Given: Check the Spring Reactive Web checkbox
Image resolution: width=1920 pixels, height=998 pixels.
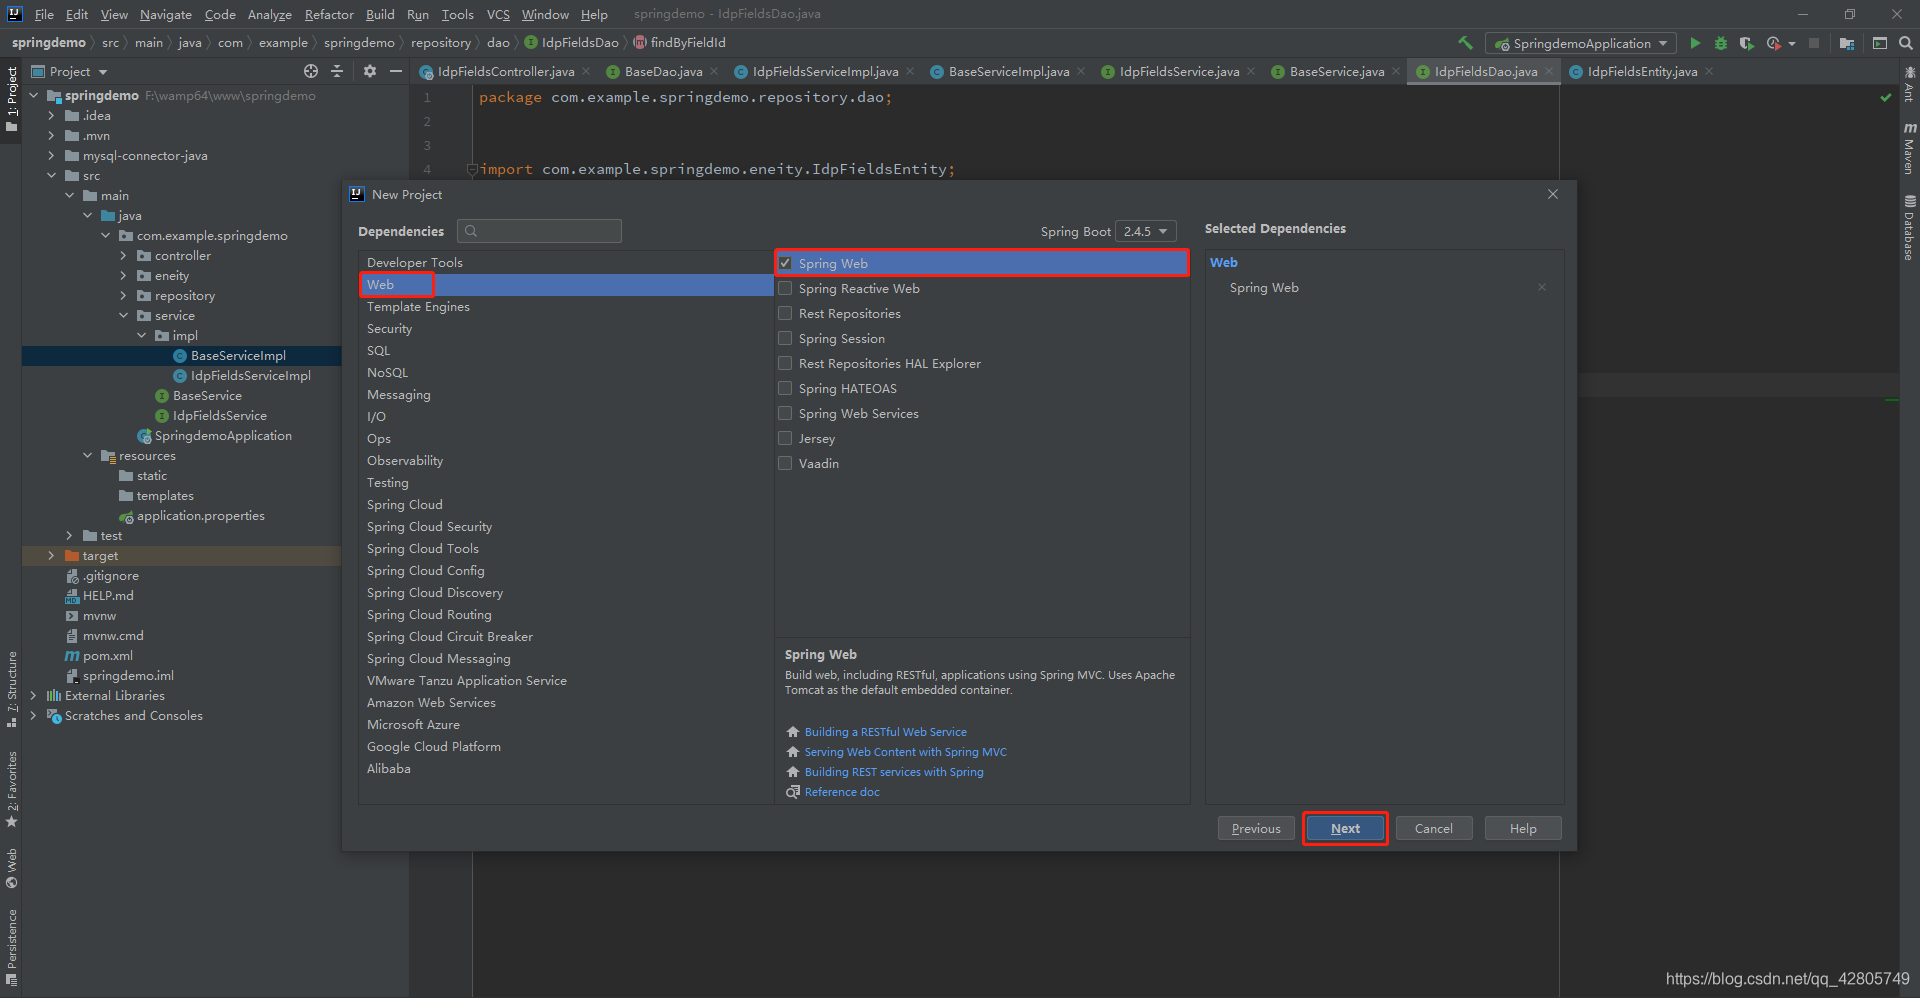Looking at the screenshot, I should coord(786,288).
